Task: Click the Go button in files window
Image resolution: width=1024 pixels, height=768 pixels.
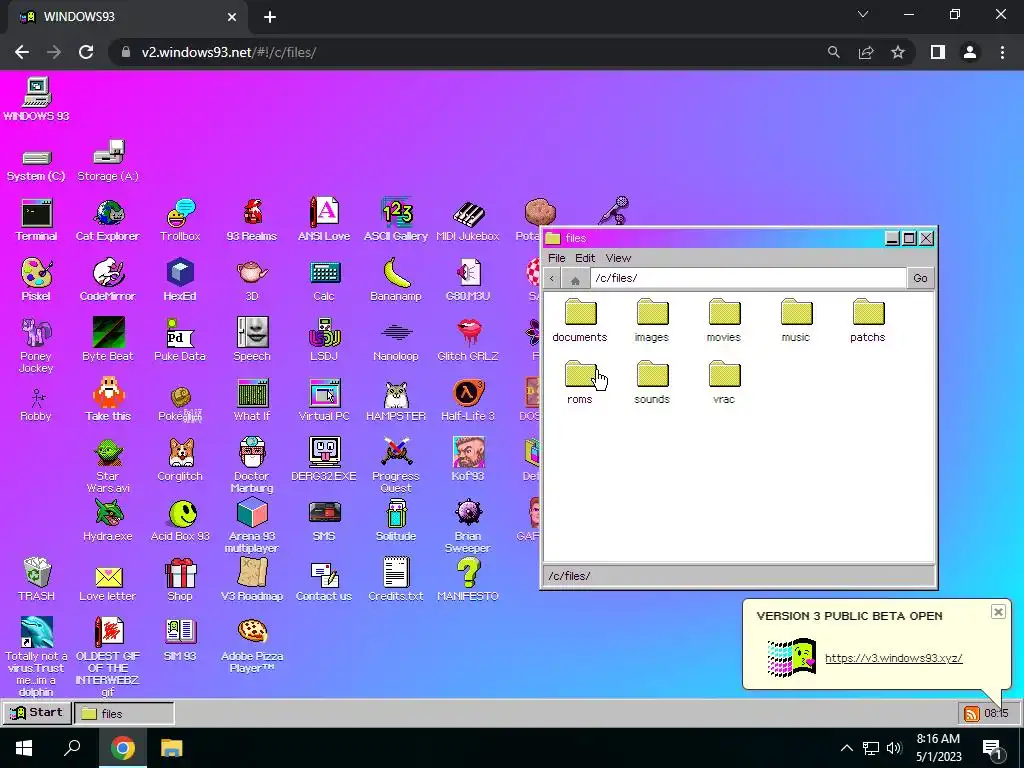Action: coord(921,278)
